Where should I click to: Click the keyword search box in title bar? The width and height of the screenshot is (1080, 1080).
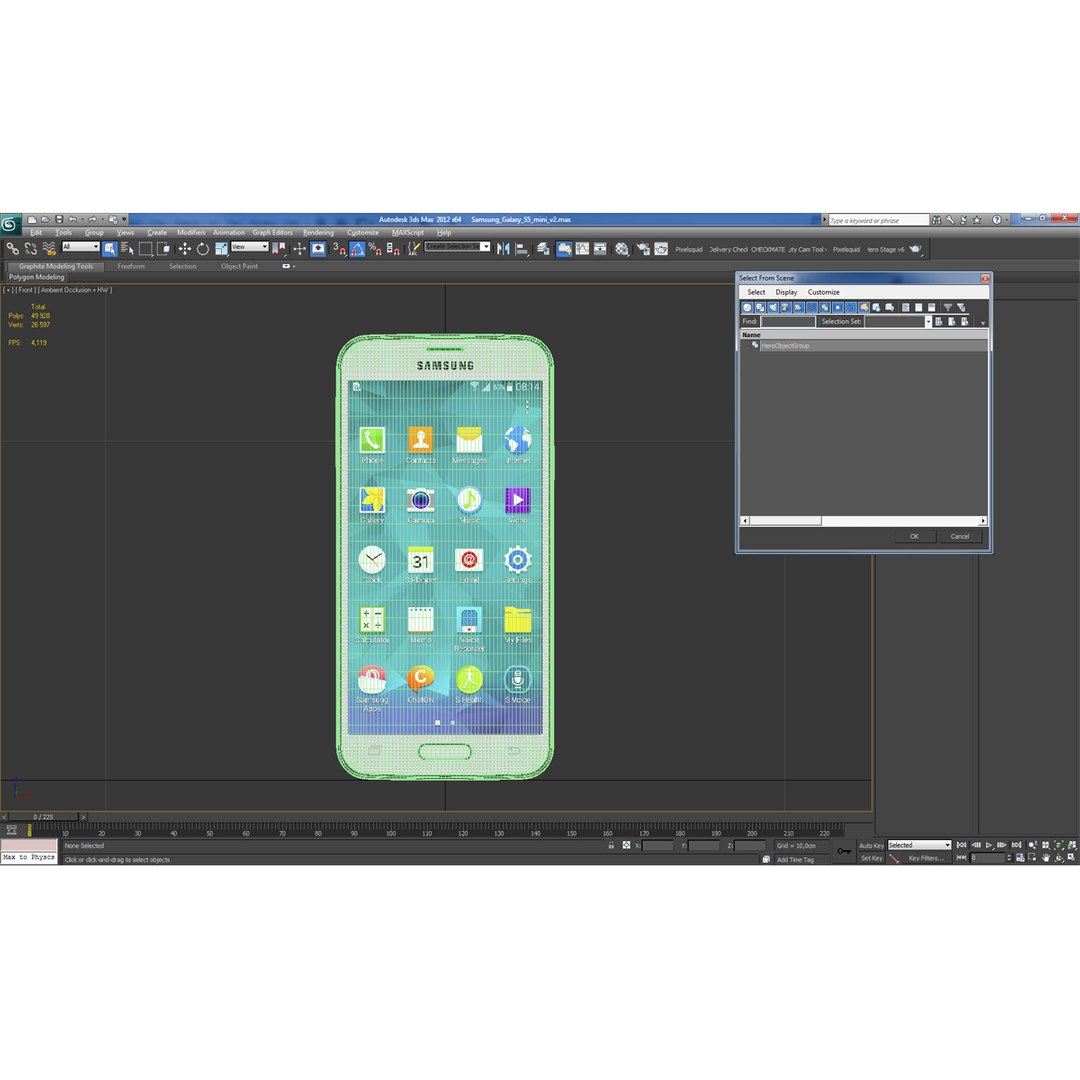click(x=879, y=220)
